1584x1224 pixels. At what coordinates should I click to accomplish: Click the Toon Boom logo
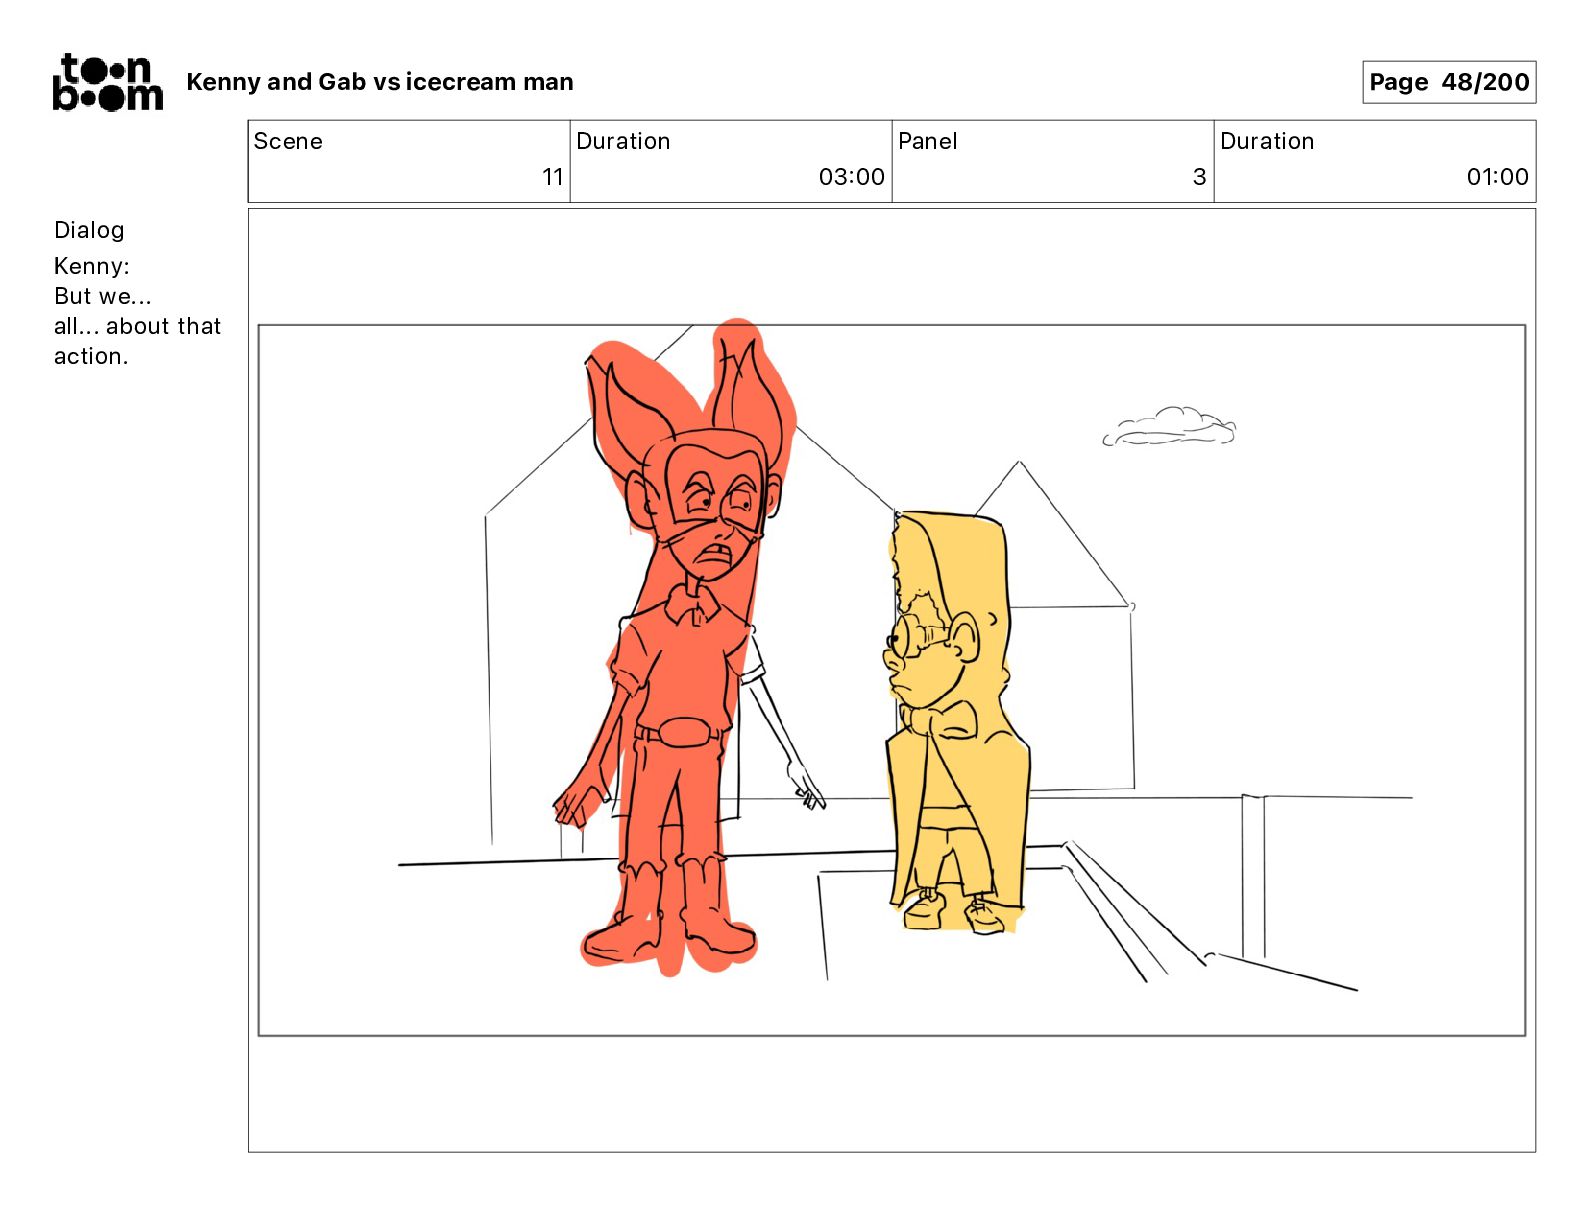107,82
